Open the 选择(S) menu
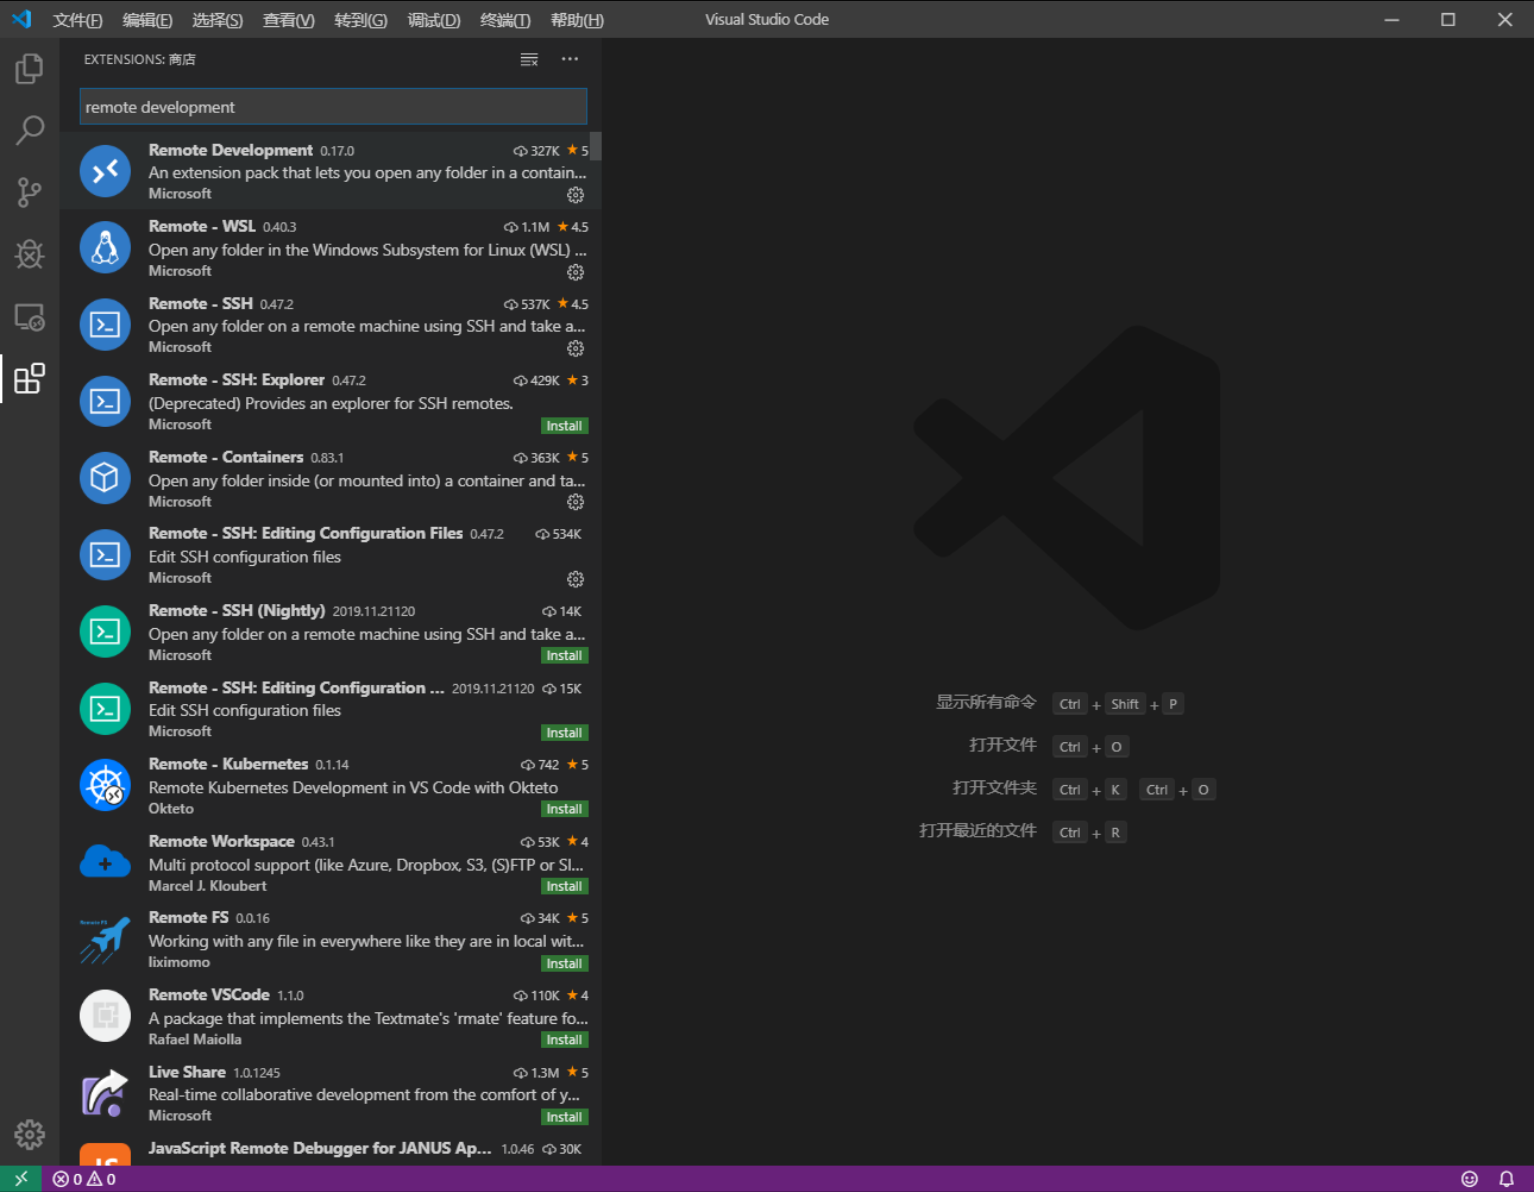The width and height of the screenshot is (1534, 1192). pyautogui.click(x=217, y=20)
